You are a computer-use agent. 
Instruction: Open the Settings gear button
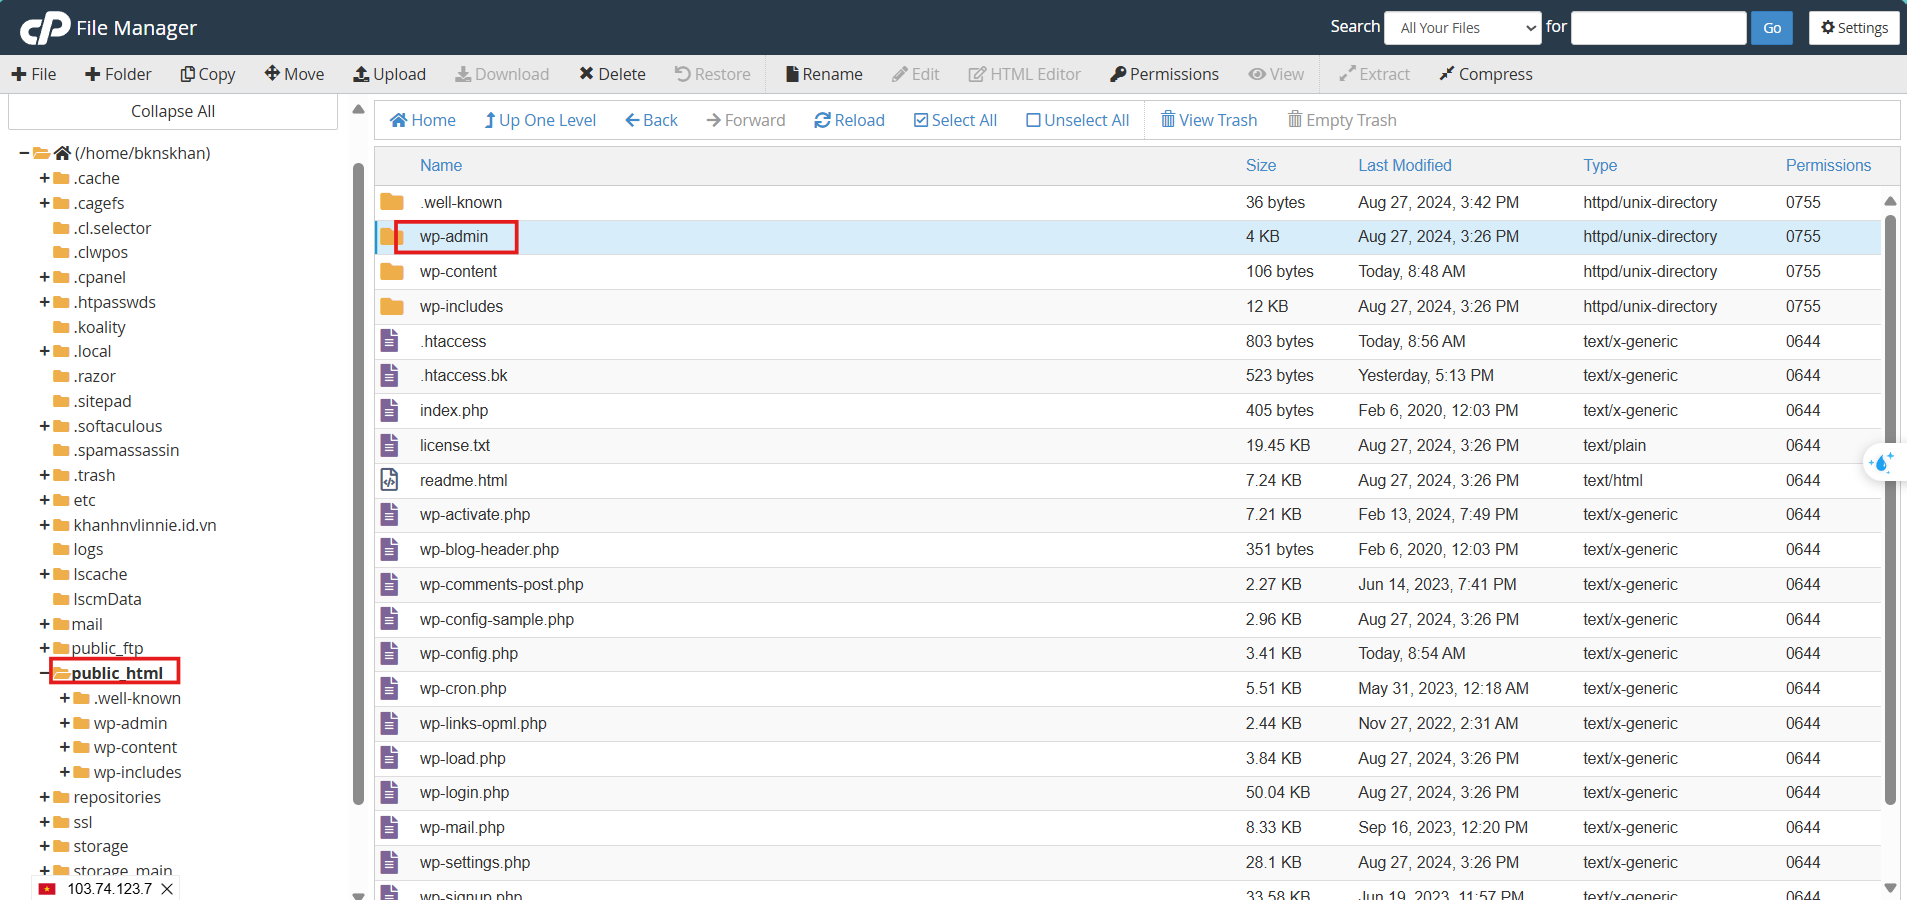coord(1854,28)
